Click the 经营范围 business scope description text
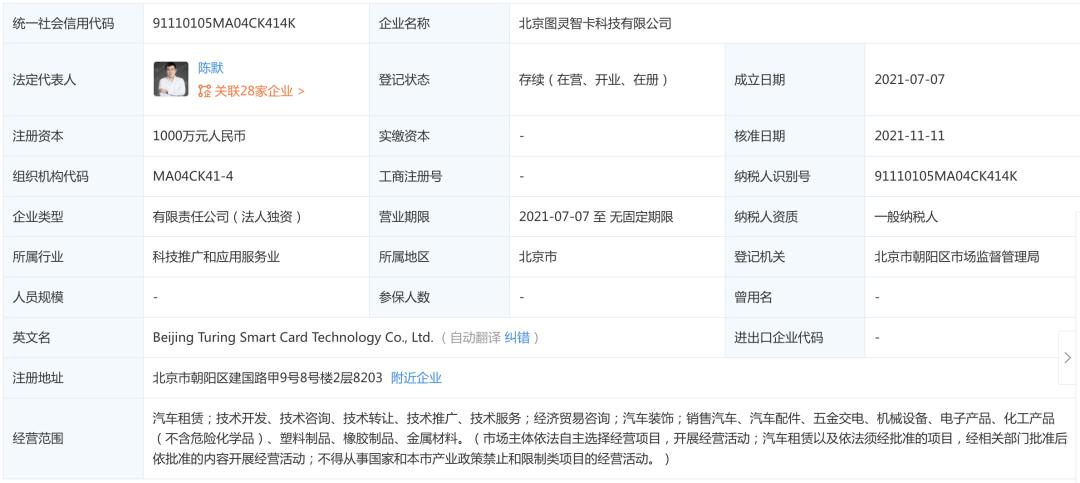The image size is (1080, 483). tap(610, 438)
